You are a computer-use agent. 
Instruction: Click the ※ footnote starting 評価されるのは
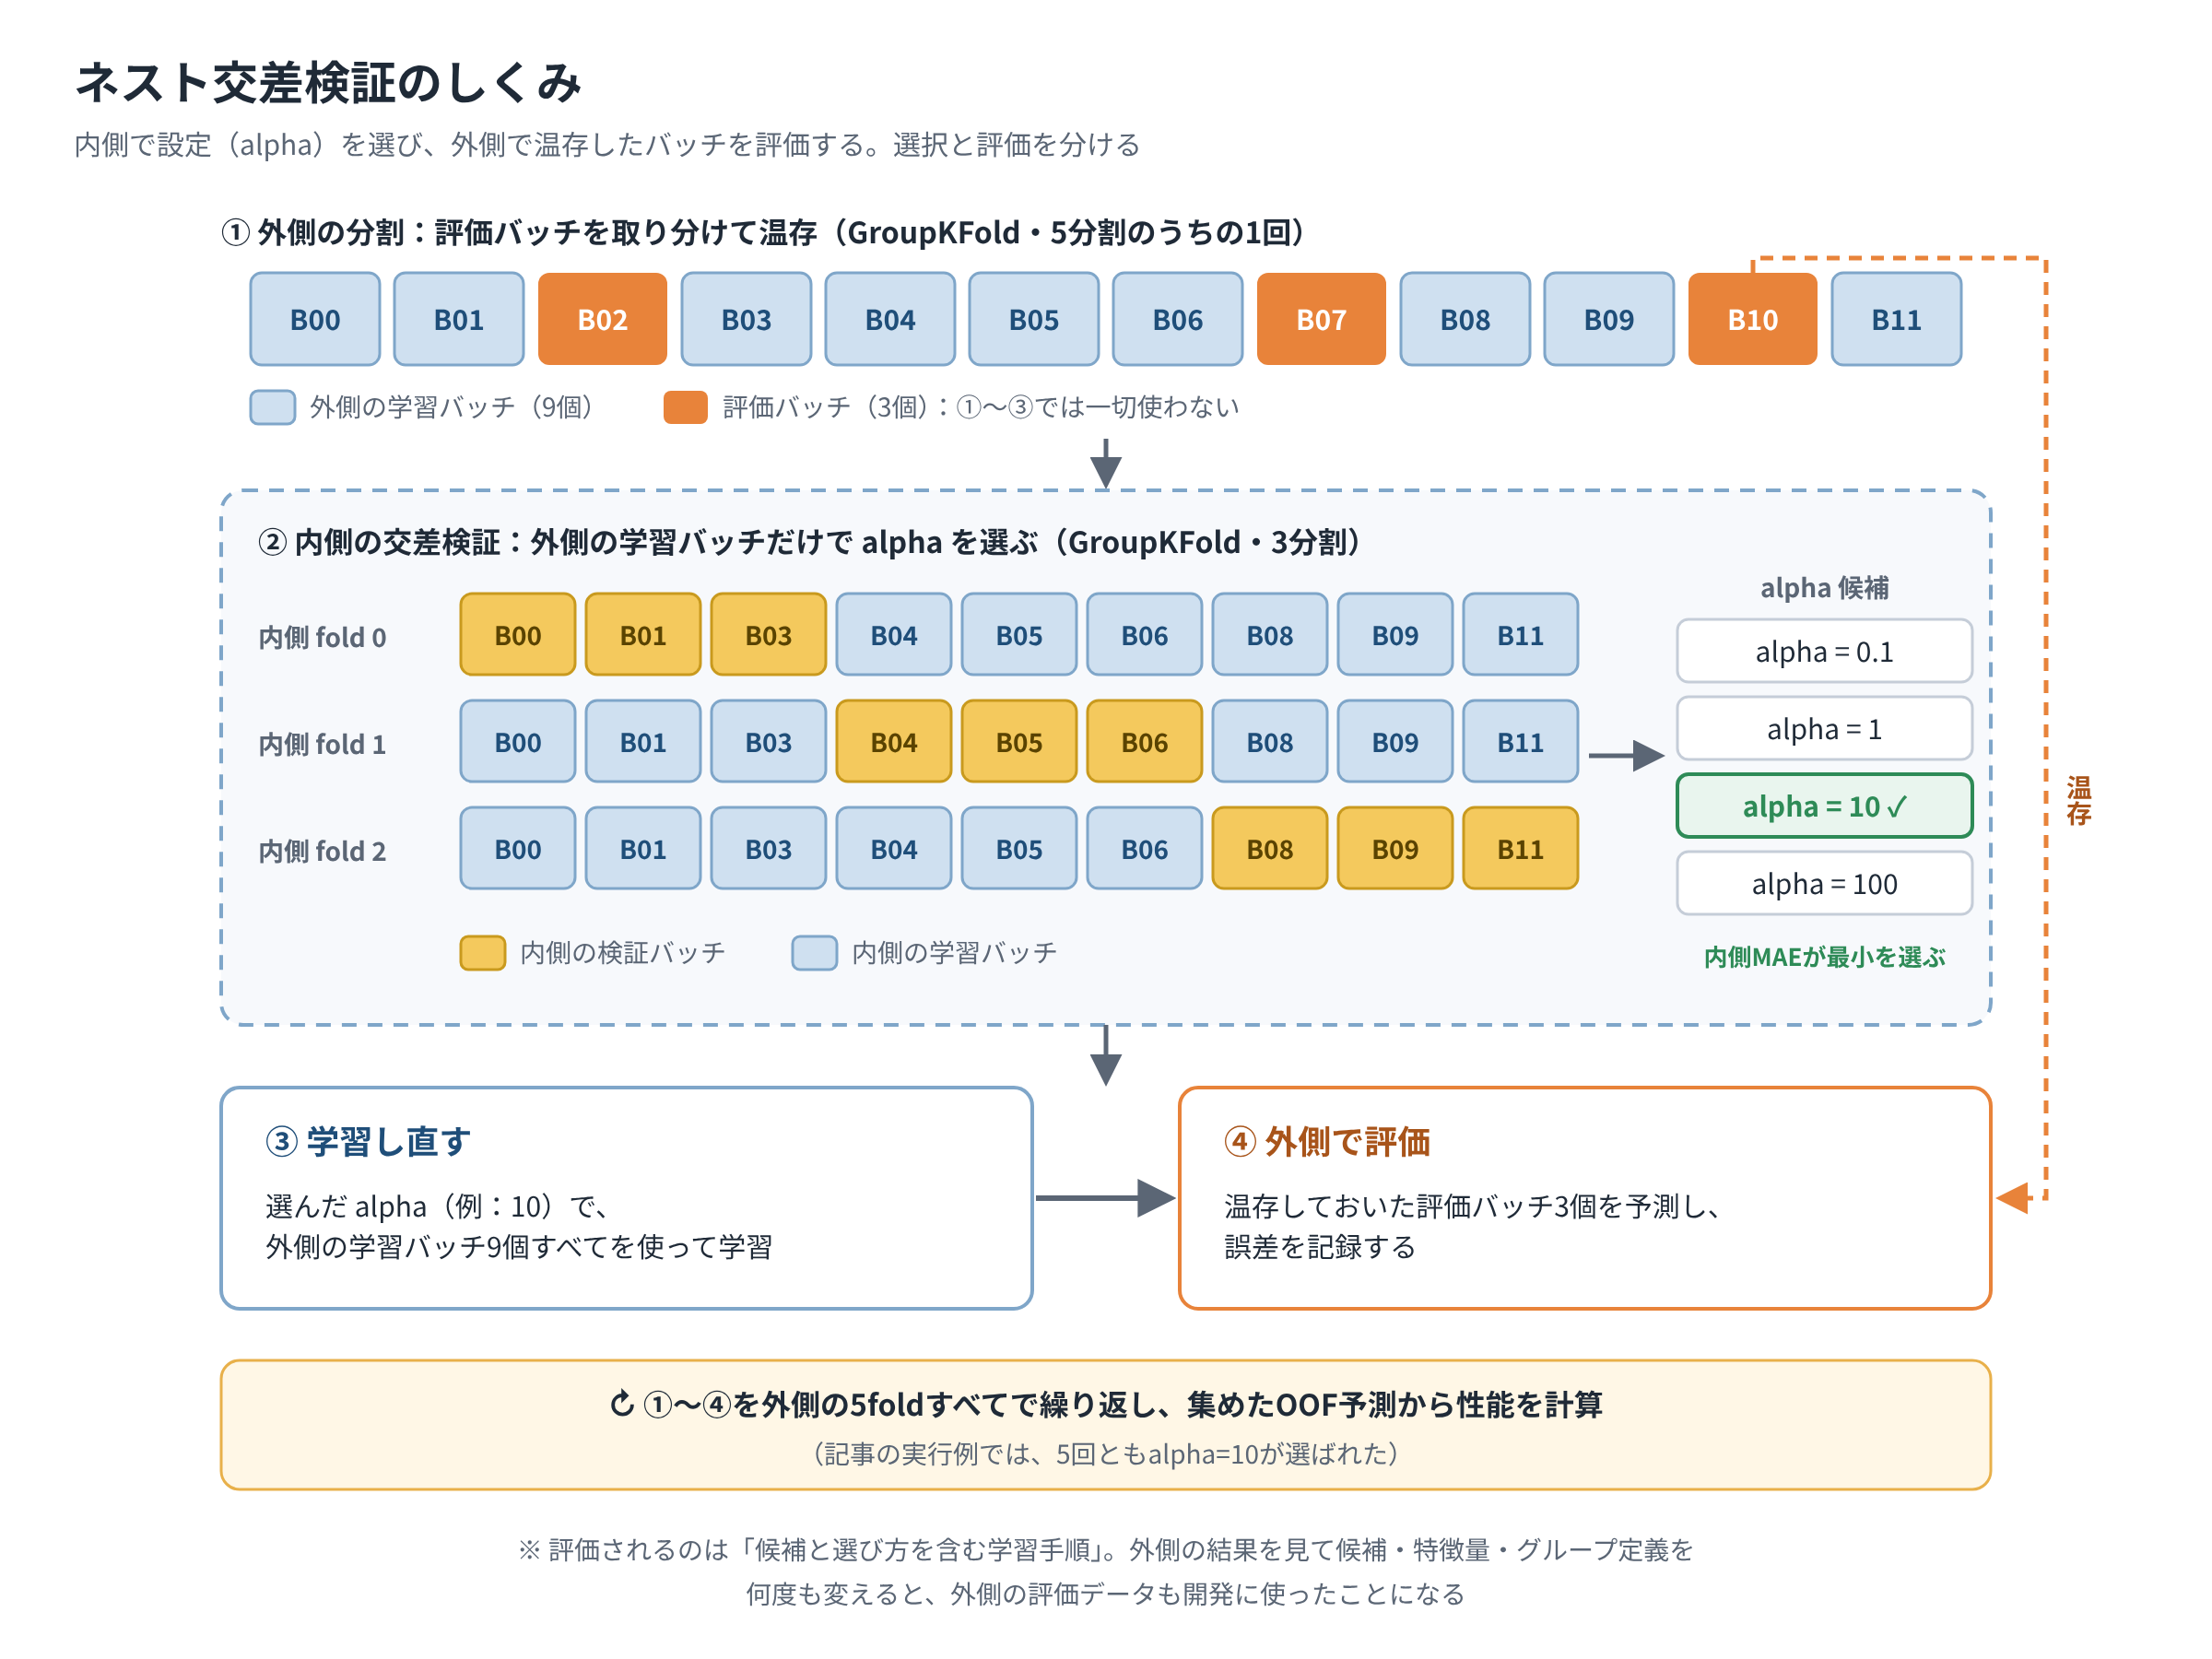pyautogui.click(x=1105, y=1571)
